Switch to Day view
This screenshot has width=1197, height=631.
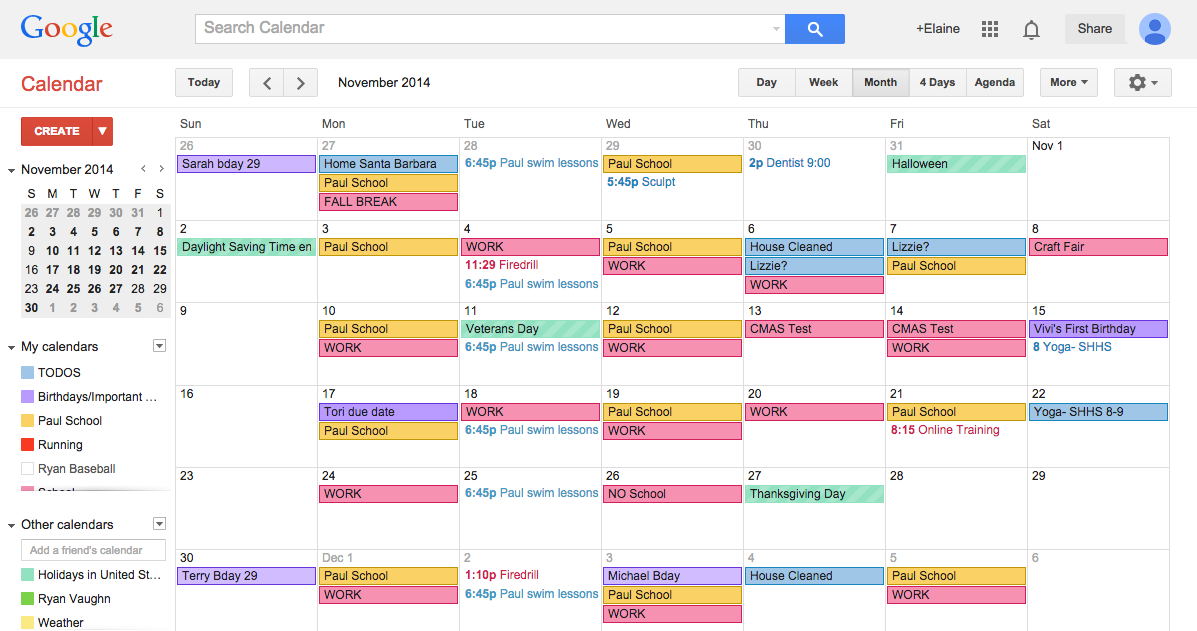[766, 82]
